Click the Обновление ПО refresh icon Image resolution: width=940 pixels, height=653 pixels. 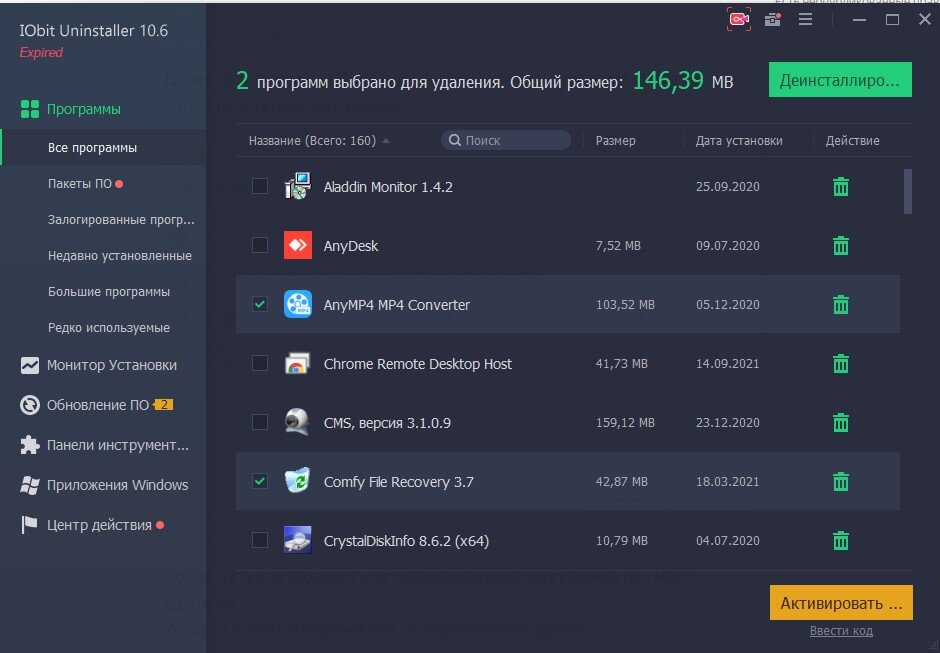coord(30,405)
